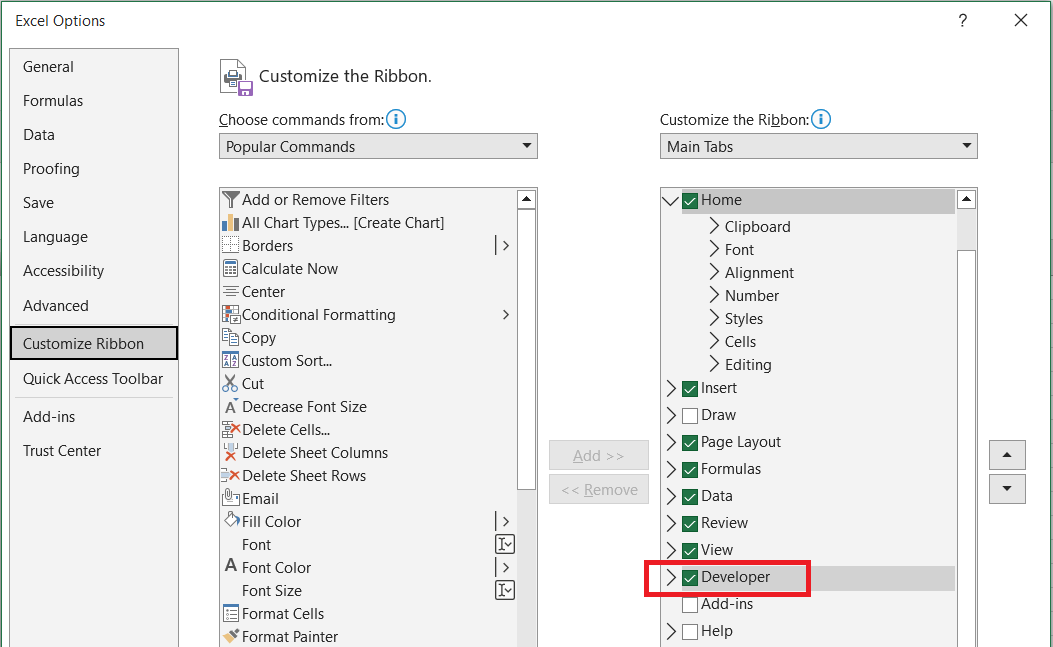Expand the Clipboard group under Home

714,227
